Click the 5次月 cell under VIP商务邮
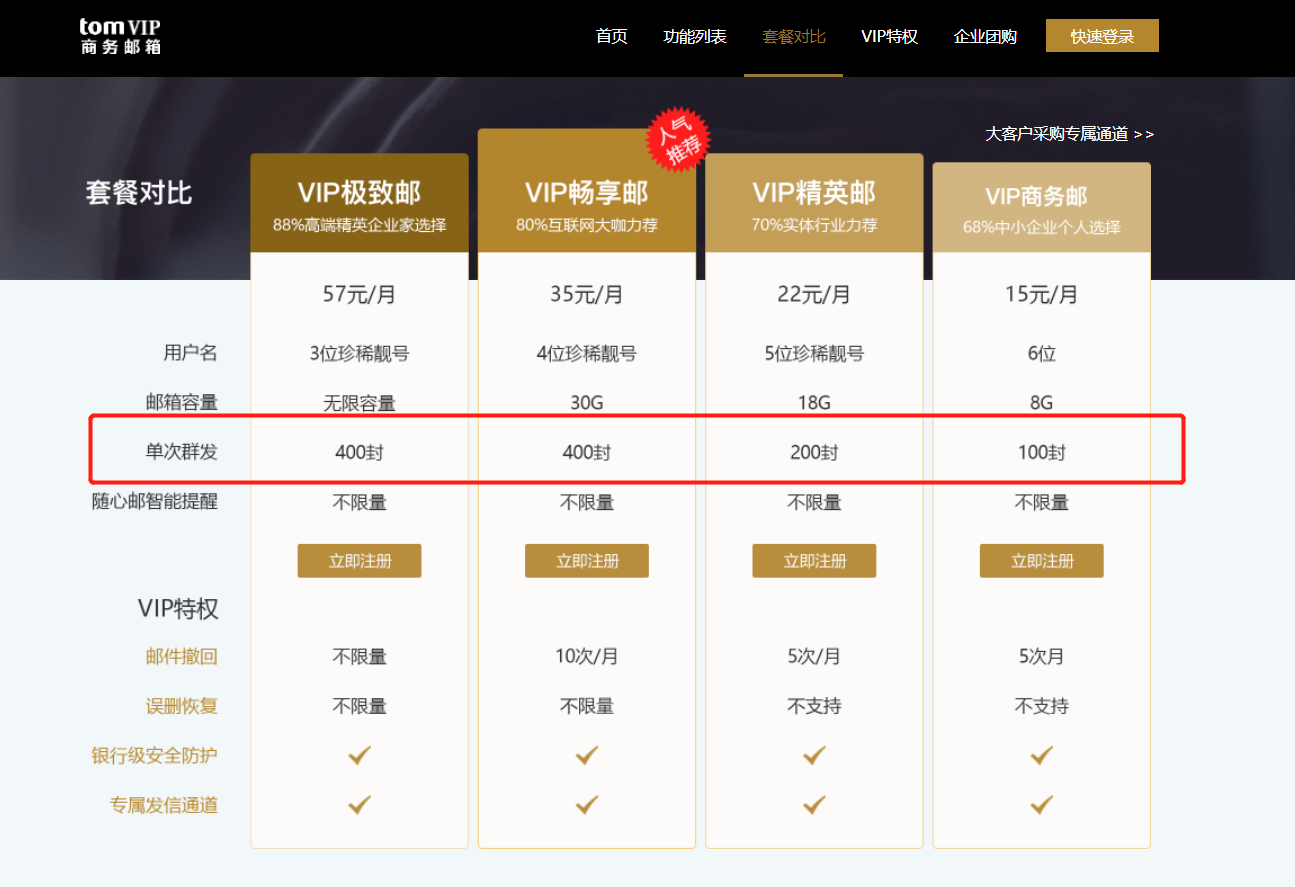The image size is (1295, 887). pos(1042,657)
